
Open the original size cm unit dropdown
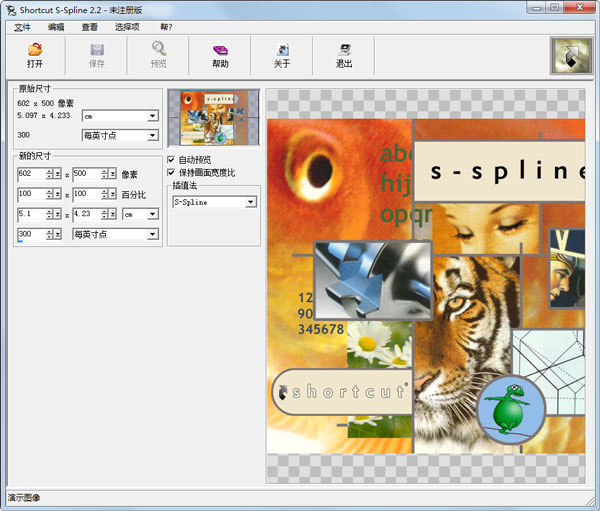point(153,115)
